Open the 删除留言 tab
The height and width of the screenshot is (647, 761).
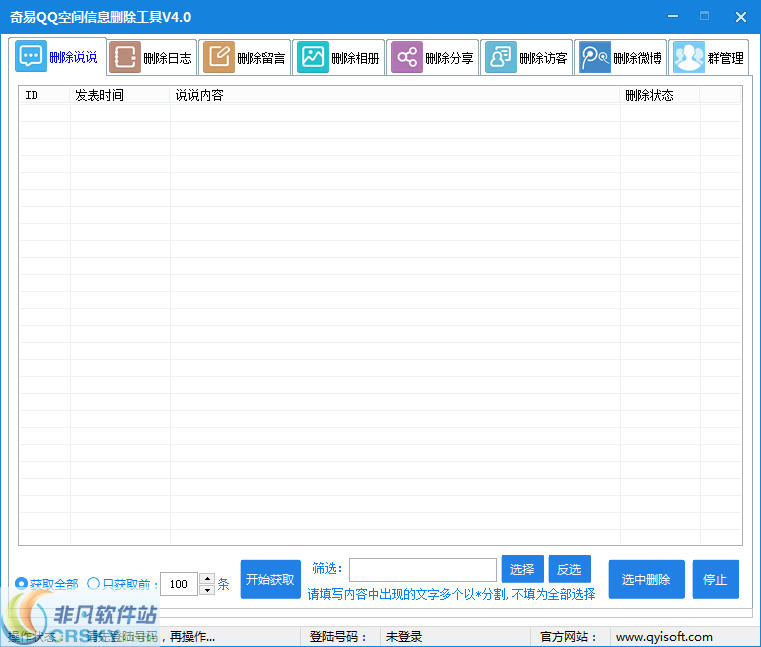[x=245, y=57]
